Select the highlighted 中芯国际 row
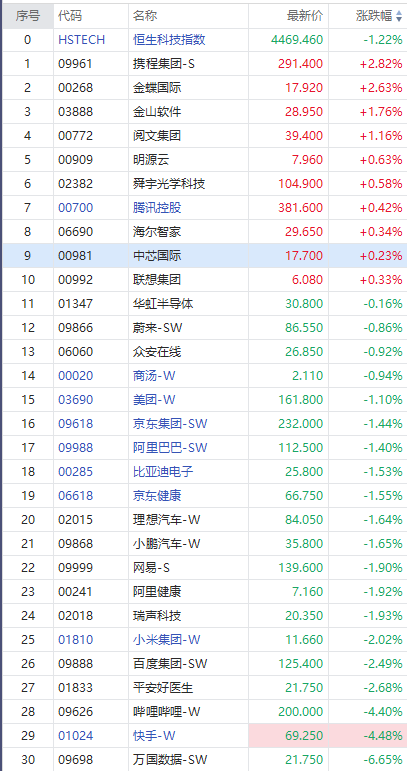 point(204,256)
